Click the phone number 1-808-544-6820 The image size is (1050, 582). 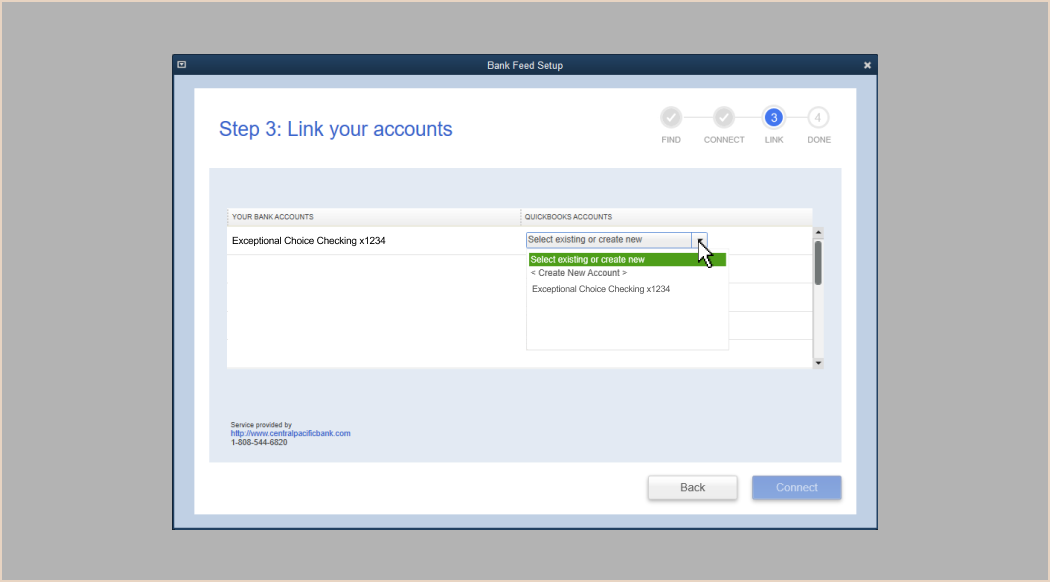coord(259,443)
